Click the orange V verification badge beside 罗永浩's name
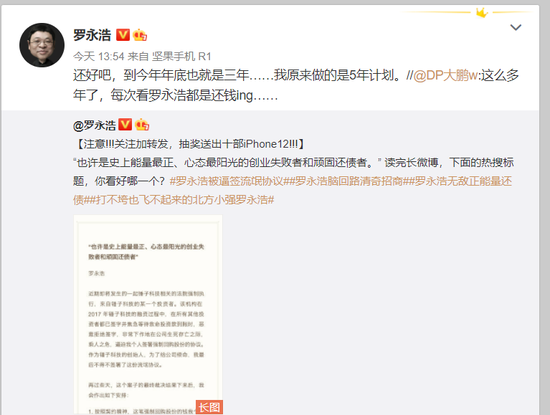 pos(123,35)
